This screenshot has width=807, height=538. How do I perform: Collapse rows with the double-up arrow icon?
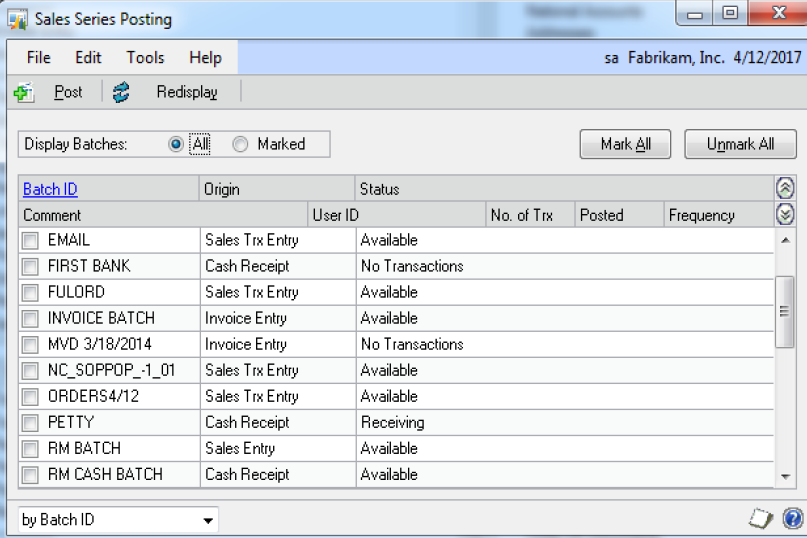(x=785, y=188)
